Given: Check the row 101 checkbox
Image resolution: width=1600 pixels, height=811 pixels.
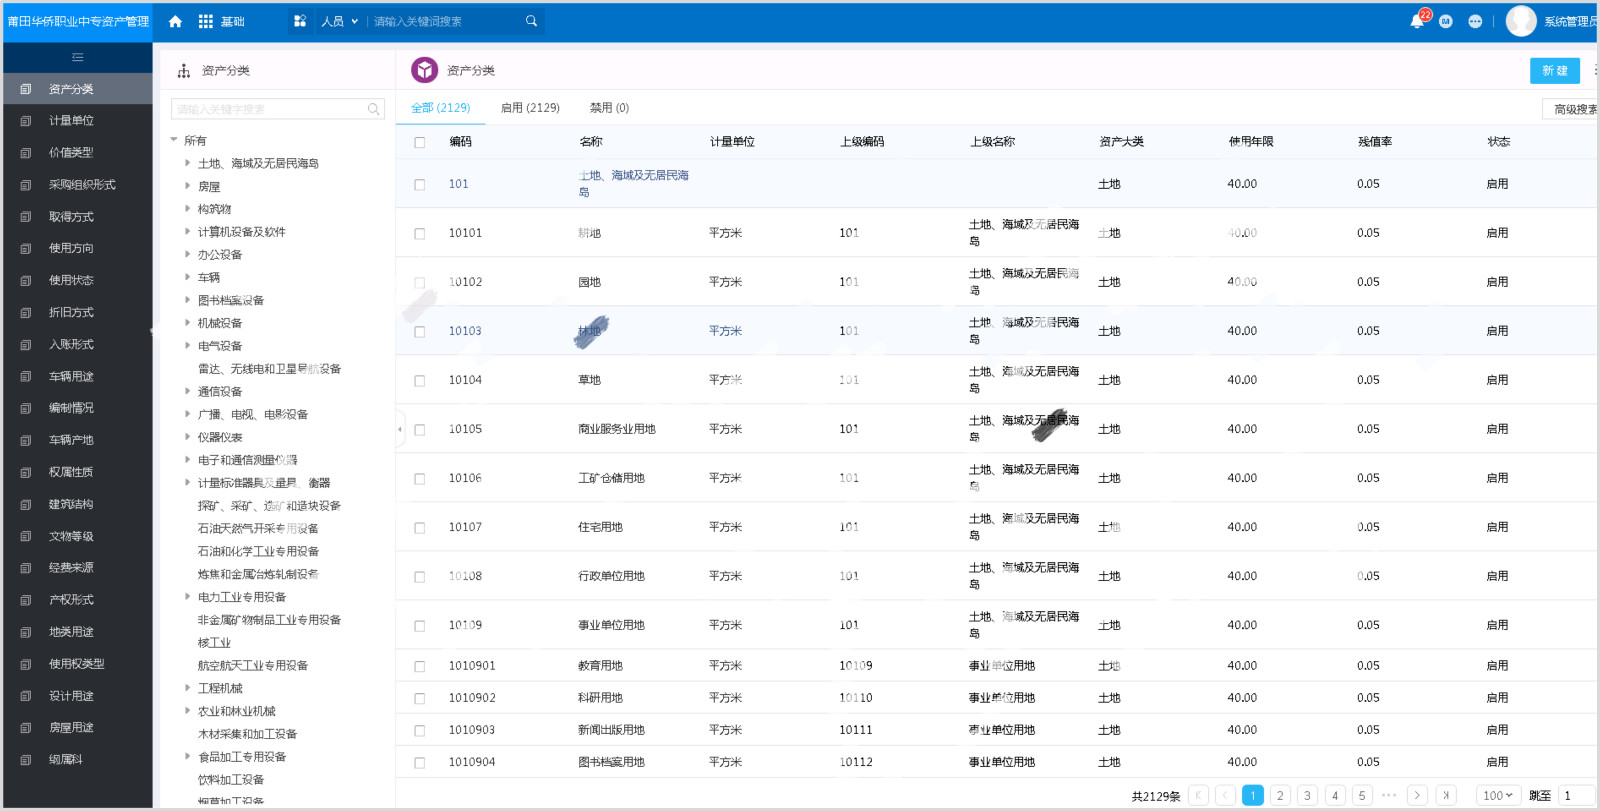Looking at the screenshot, I should 420,185.
